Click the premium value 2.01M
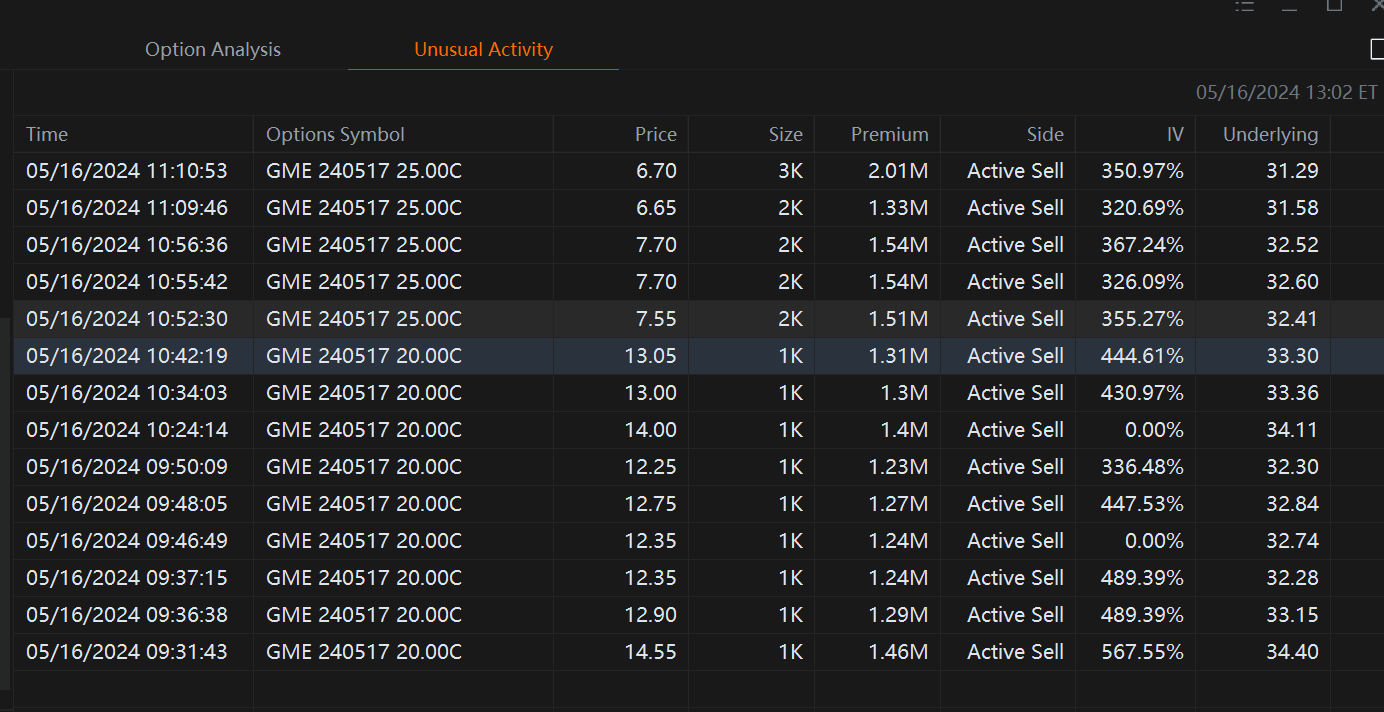 (899, 171)
